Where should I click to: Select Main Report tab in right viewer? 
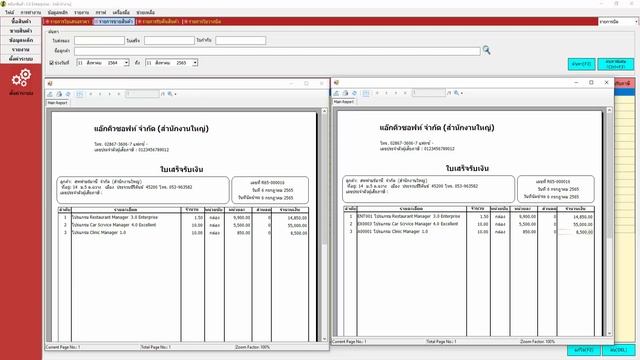(x=344, y=102)
